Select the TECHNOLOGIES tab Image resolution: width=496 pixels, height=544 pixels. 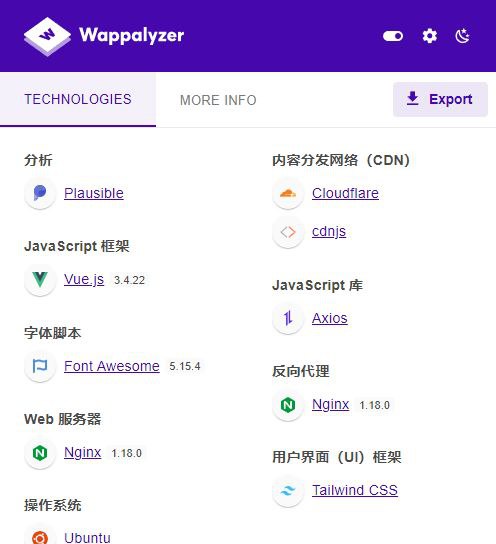(x=78, y=100)
